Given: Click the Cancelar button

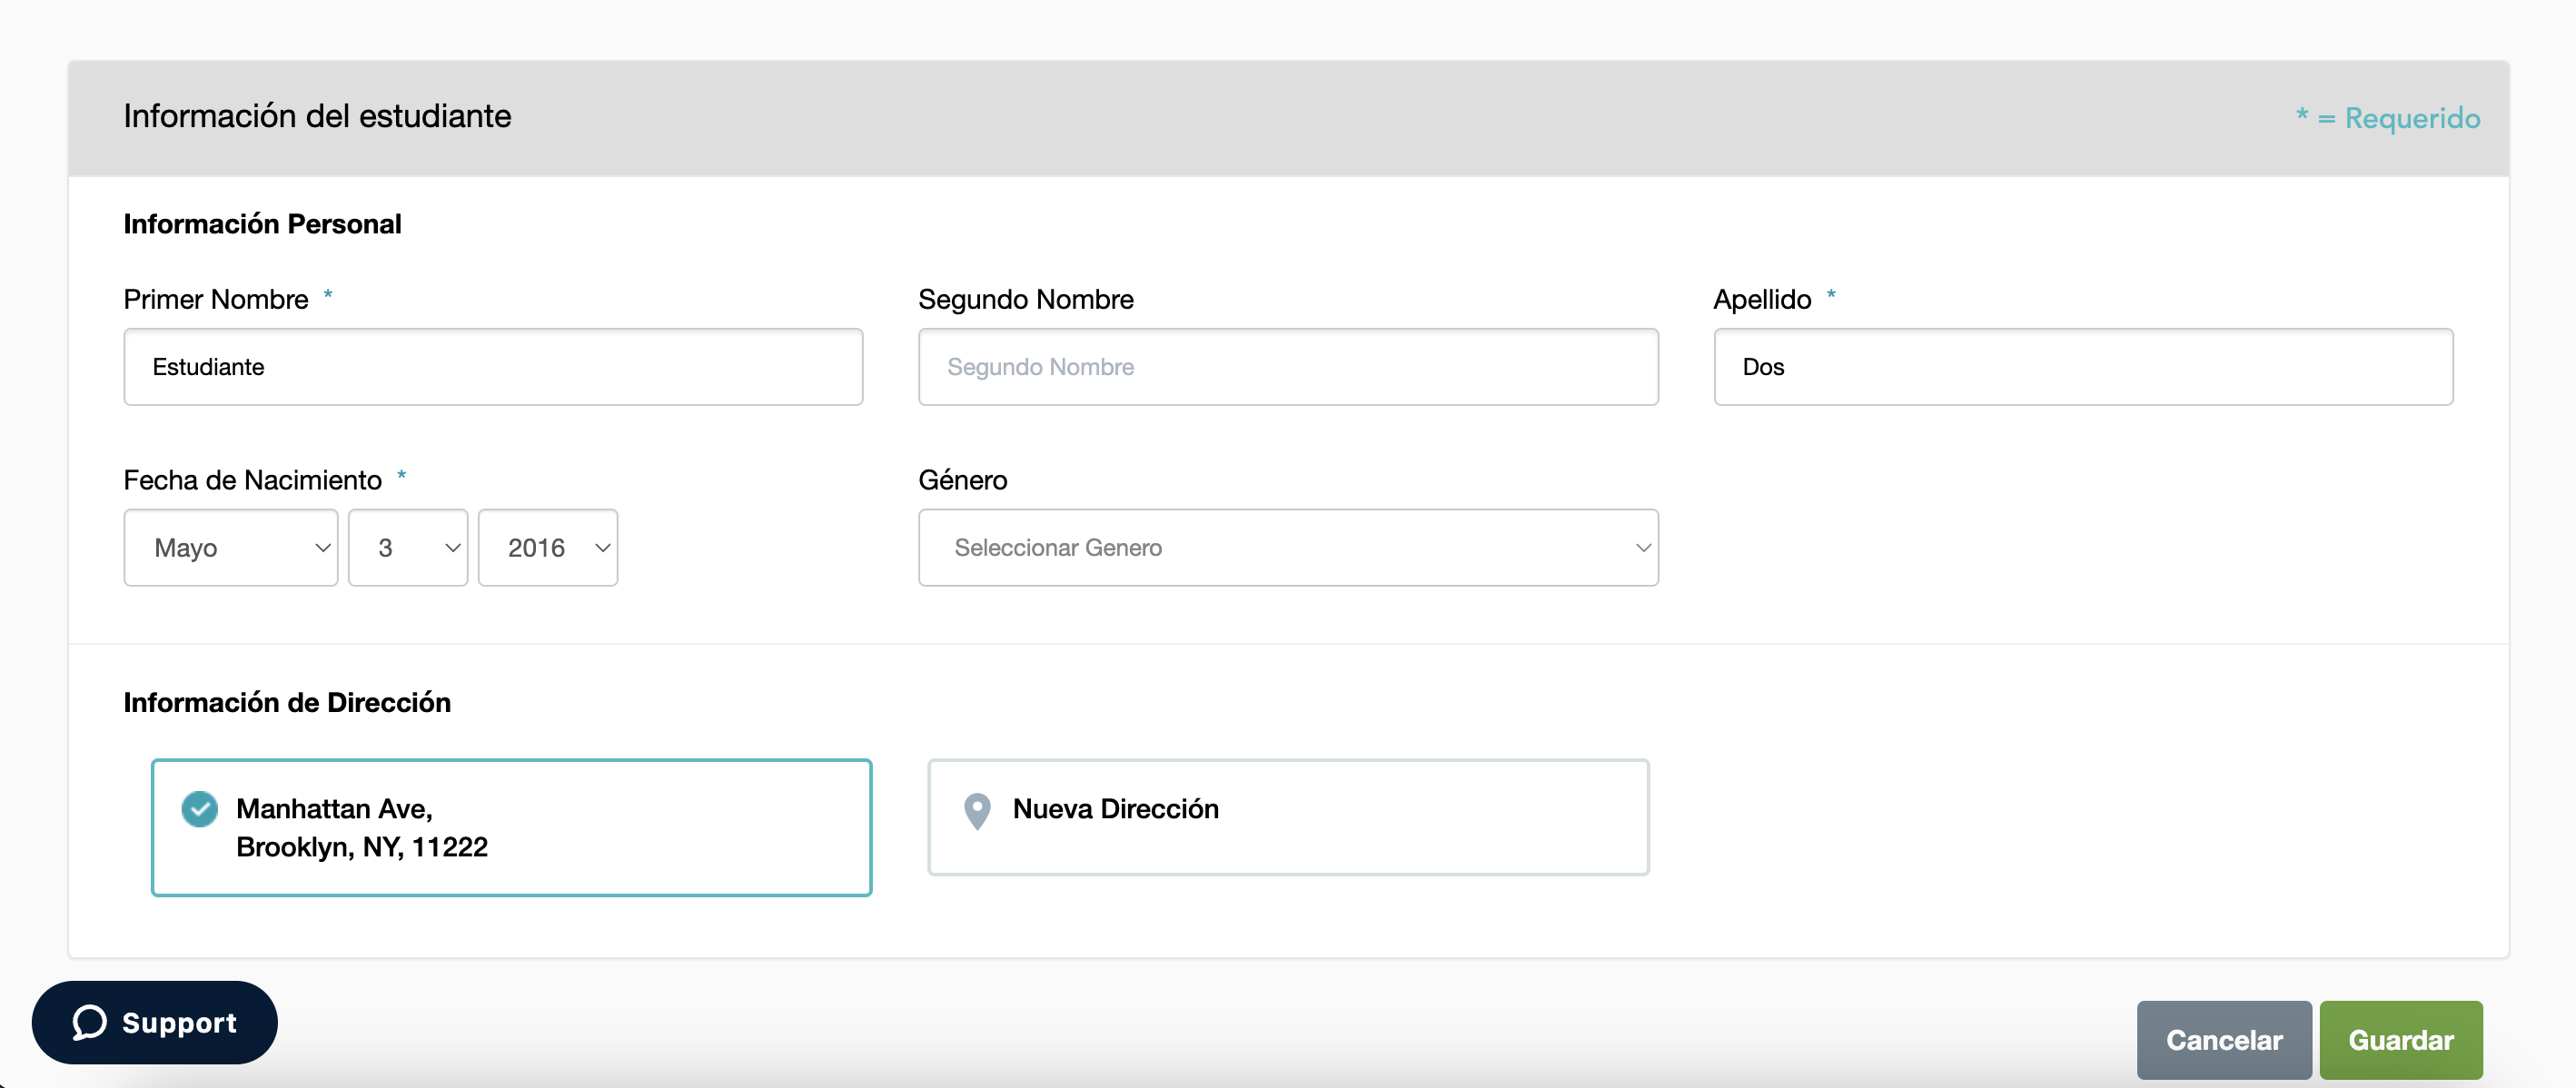Looking at the screenshot, I should [2224, 1040].
